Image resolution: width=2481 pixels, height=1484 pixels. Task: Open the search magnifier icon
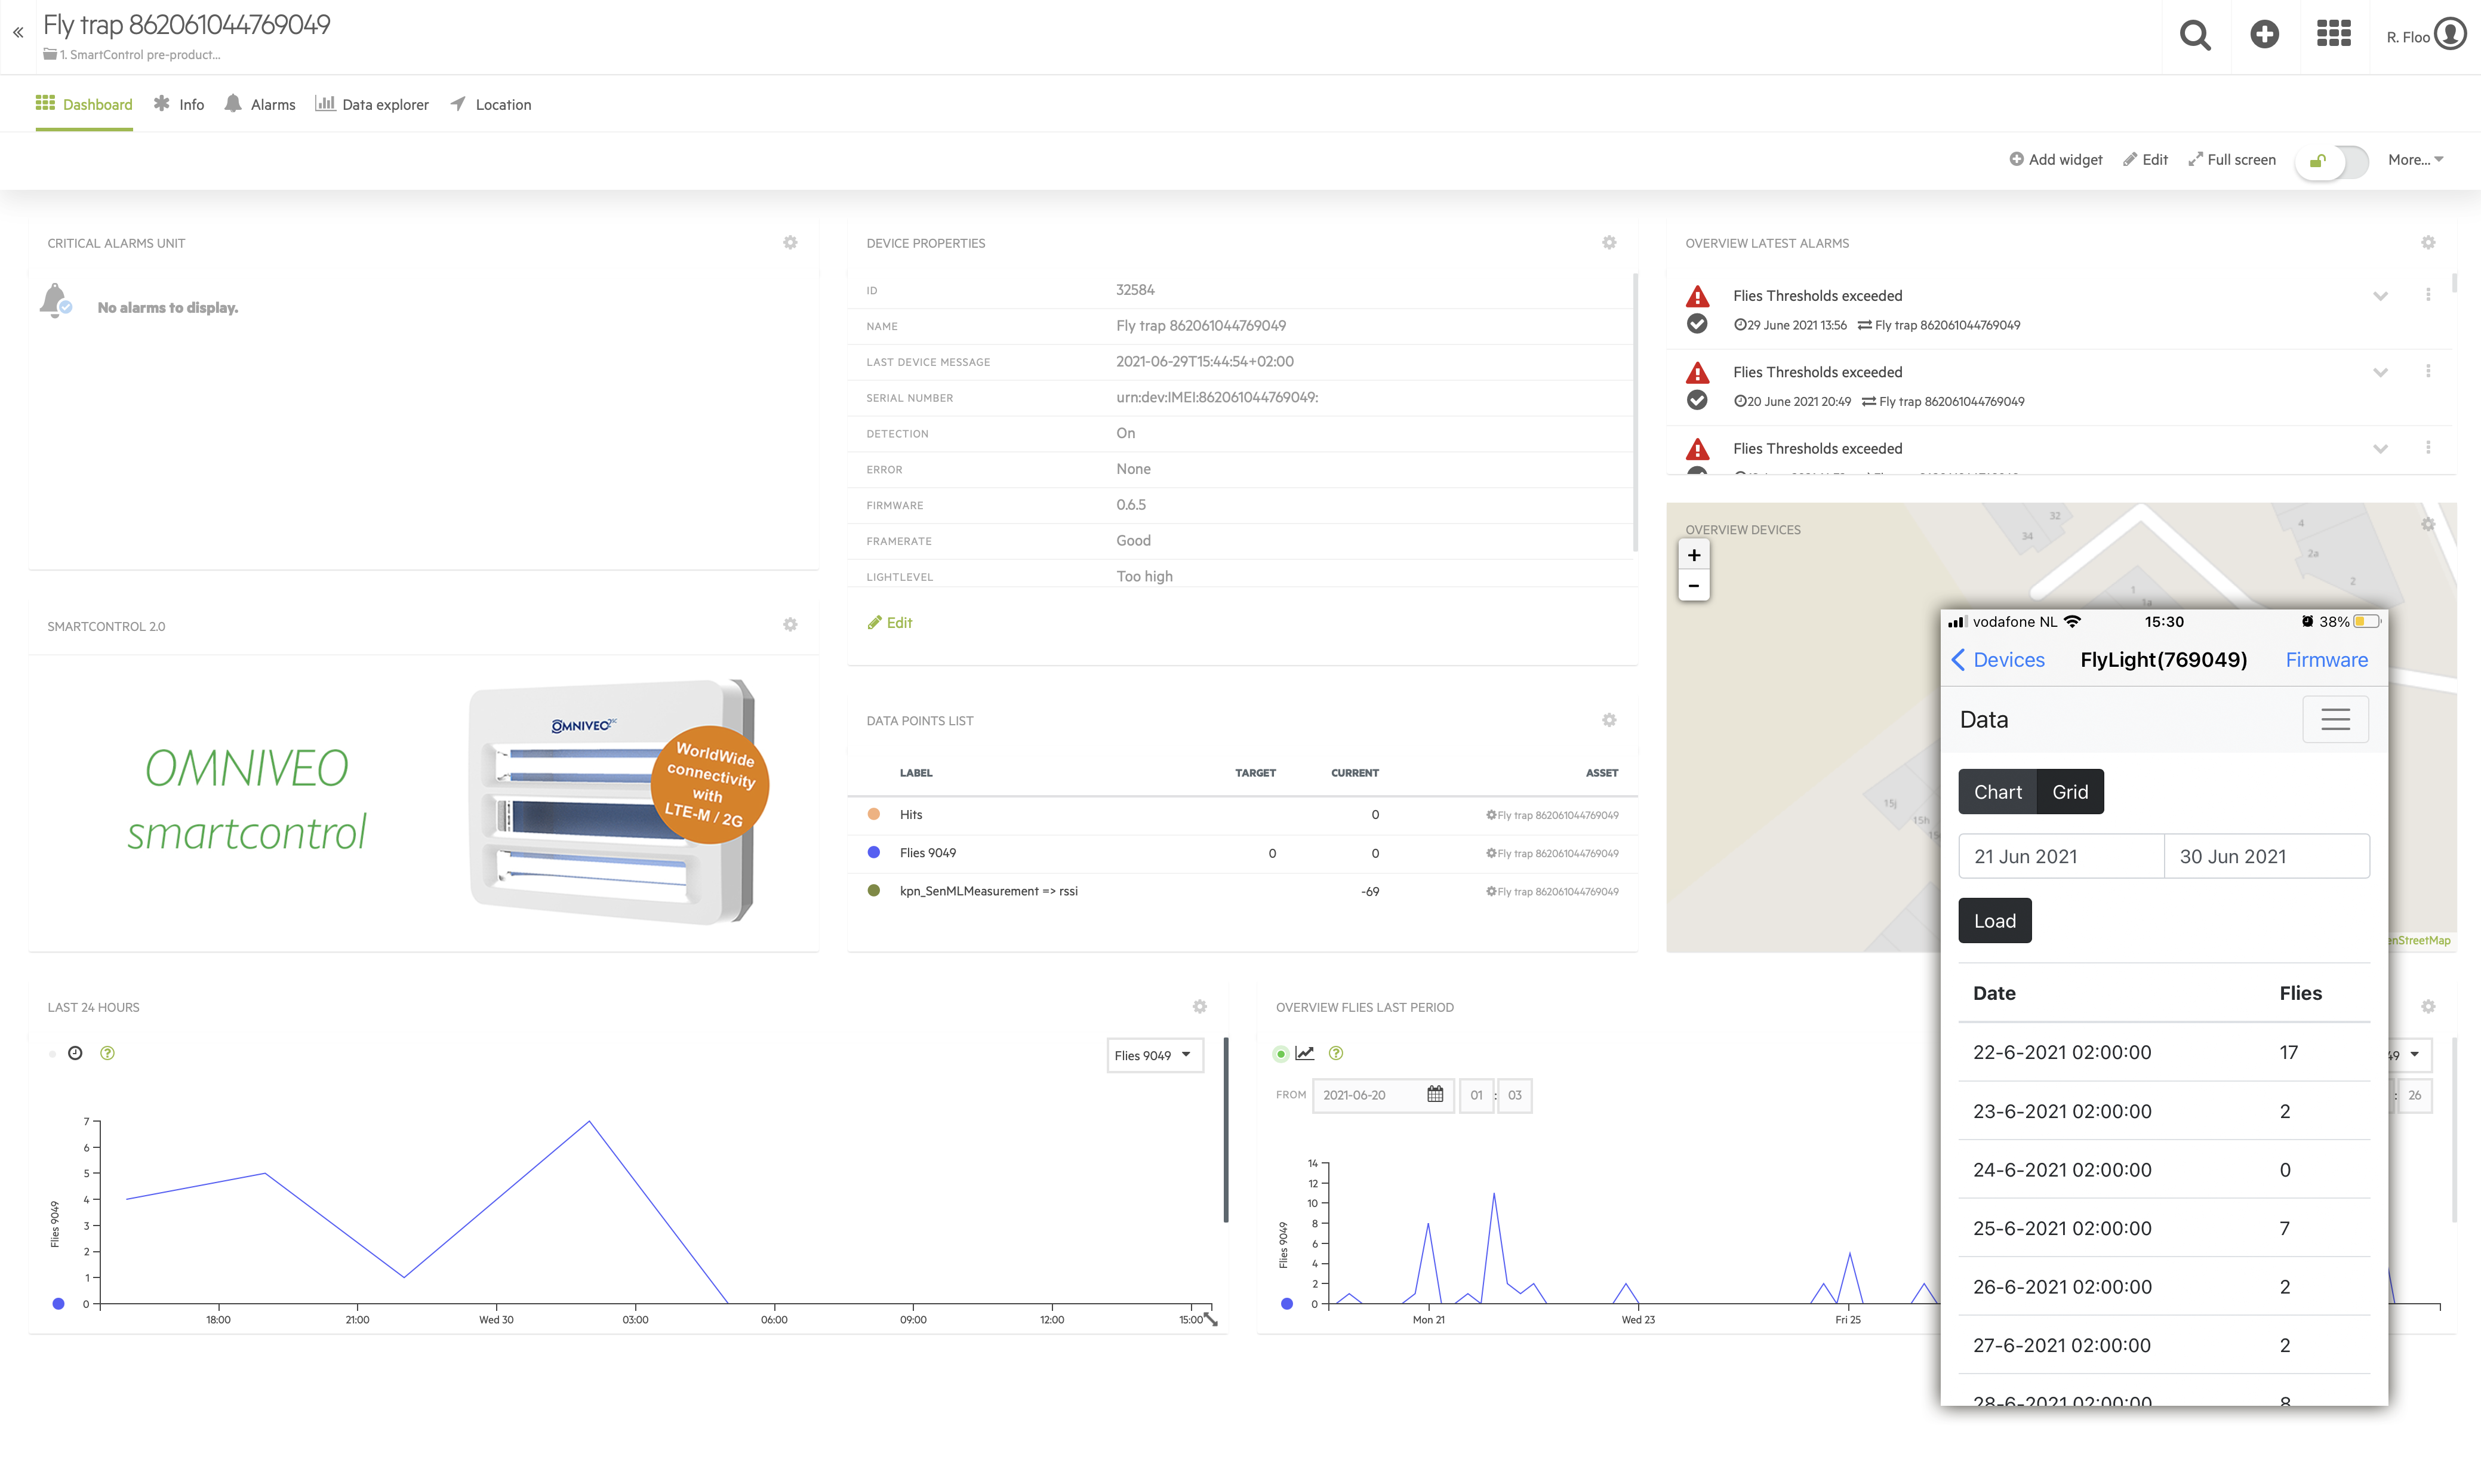coord(2195,35)
